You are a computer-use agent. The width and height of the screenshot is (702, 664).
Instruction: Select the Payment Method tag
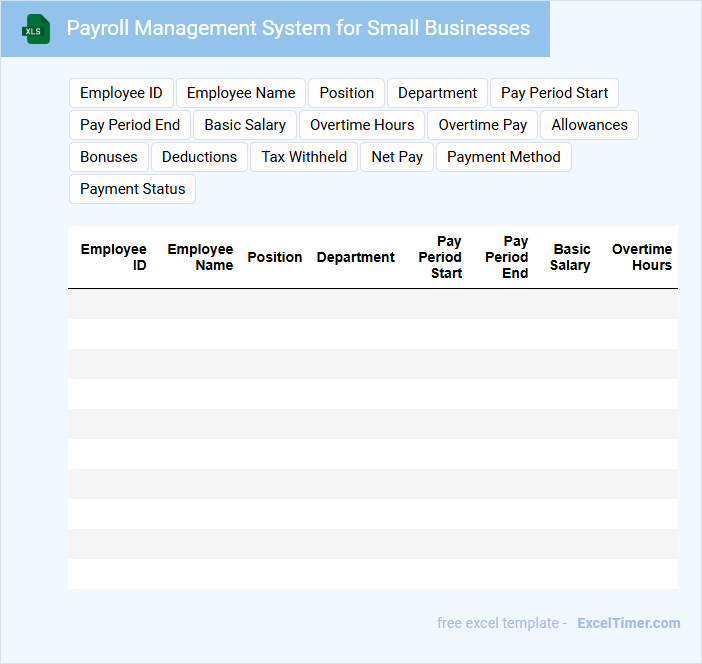(x=504, y=157)
